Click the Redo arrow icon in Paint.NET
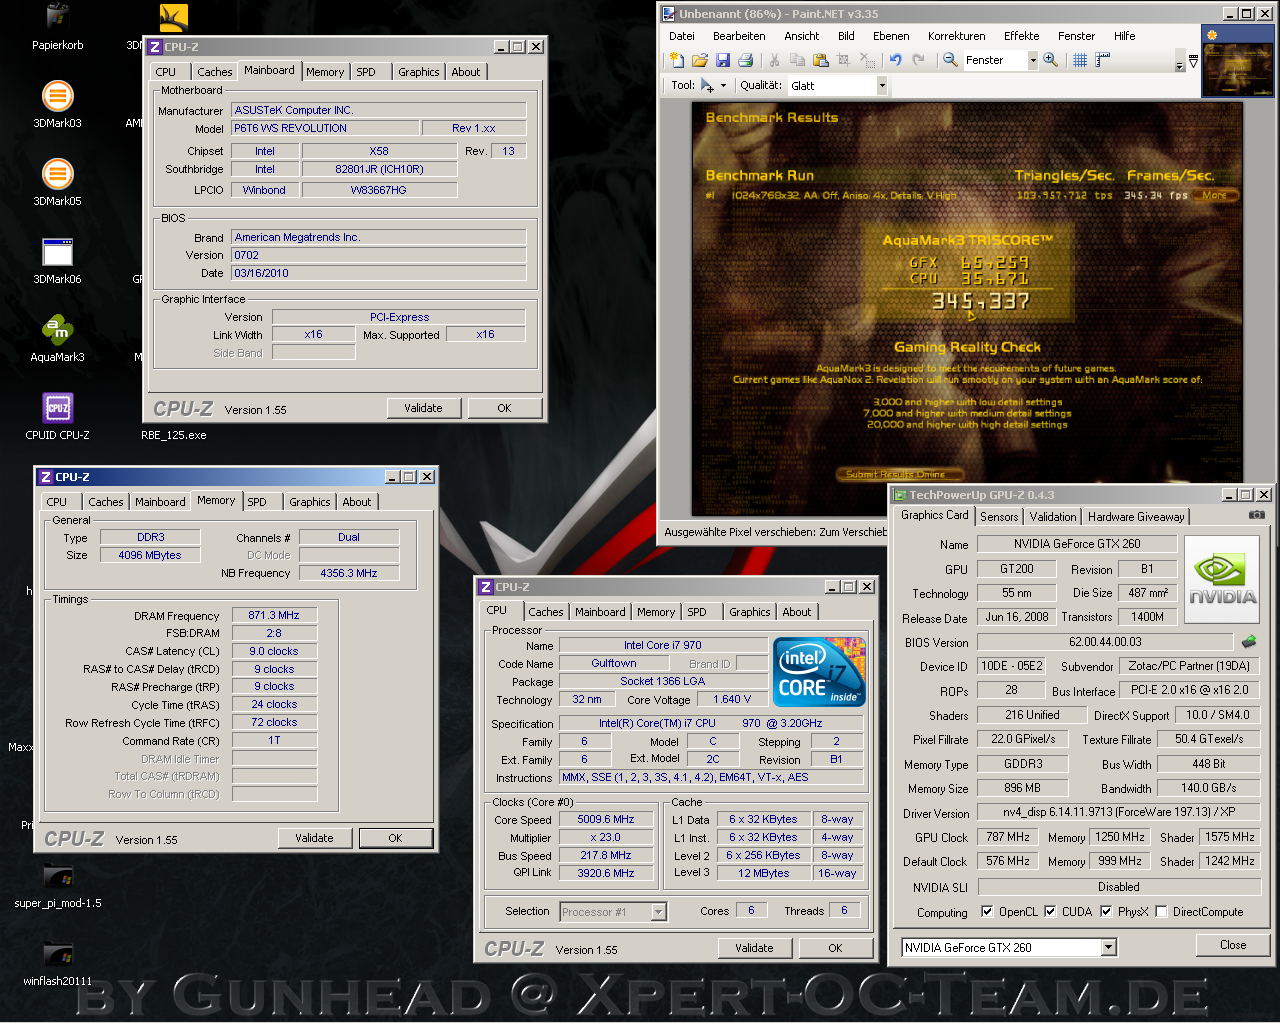Viewport: 1280px width, 1024px height. pos(918,60)
